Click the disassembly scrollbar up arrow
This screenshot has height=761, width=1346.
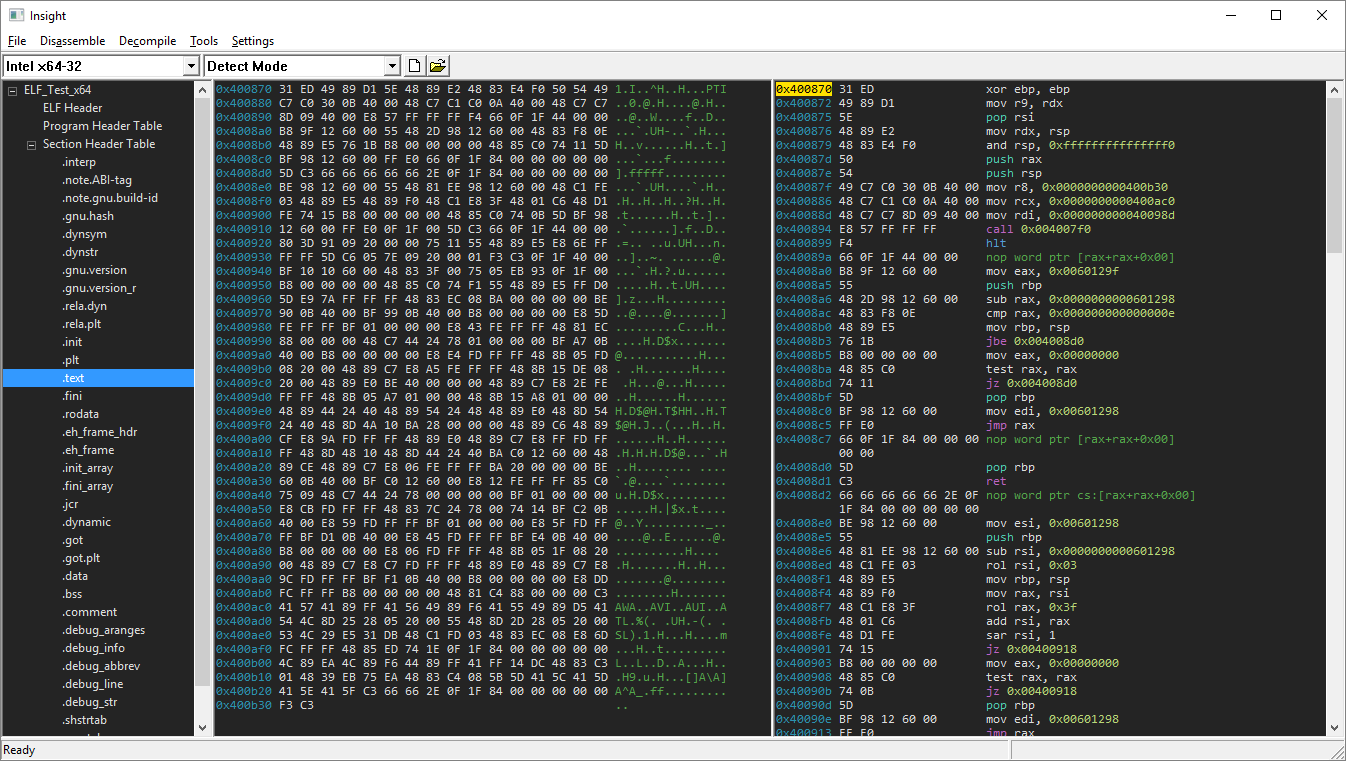tap(1333, 89)
